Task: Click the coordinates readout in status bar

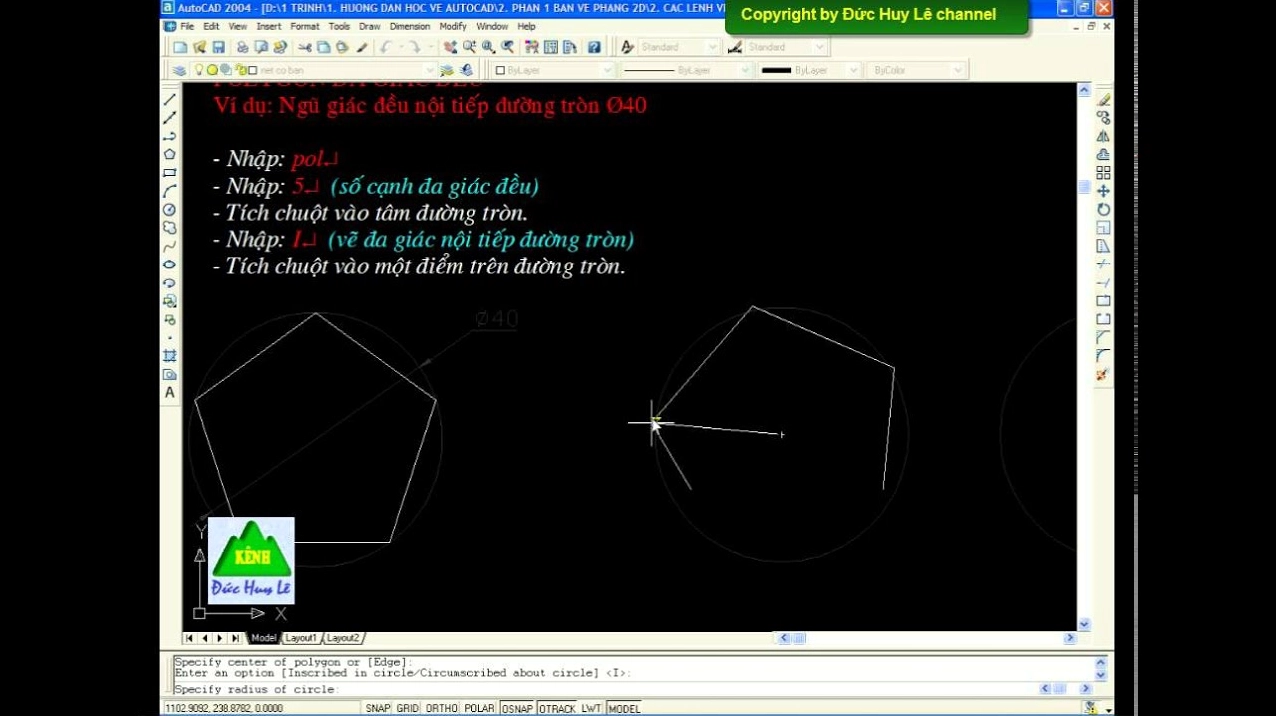Action: coord(223,708)
